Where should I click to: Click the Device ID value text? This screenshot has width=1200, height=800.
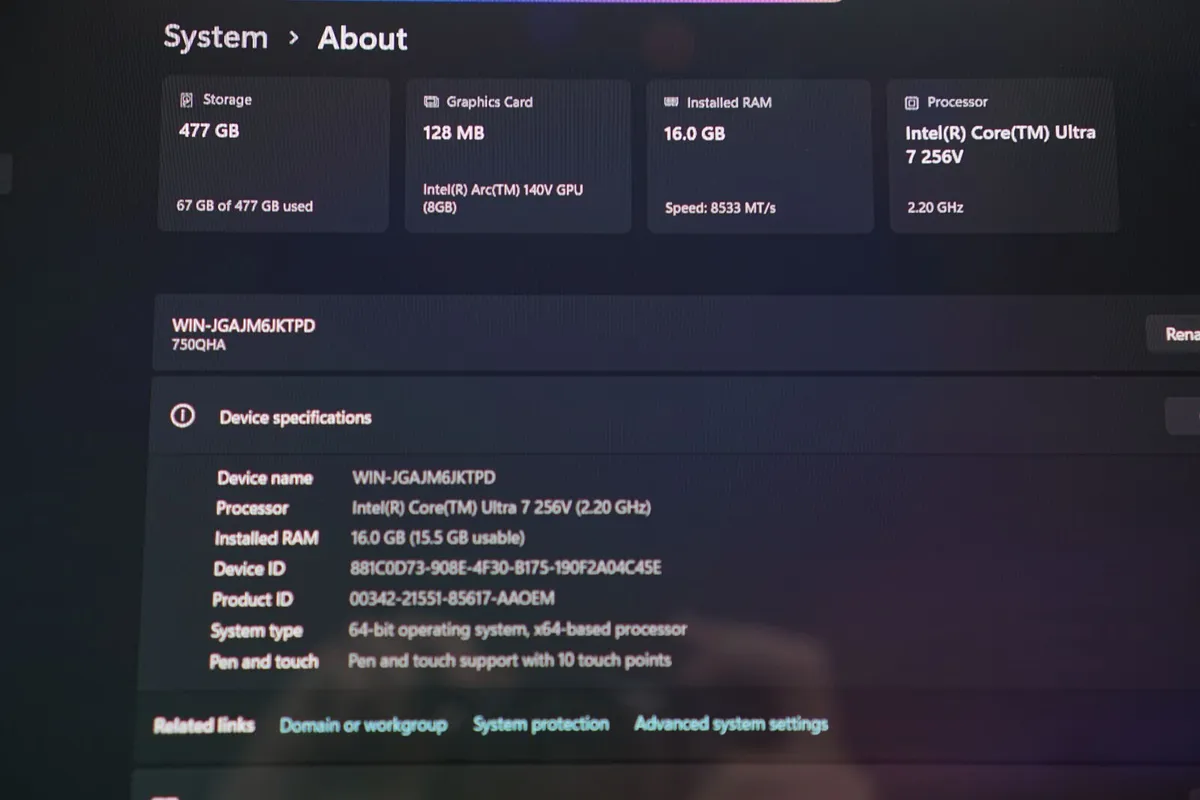(505, 568)
